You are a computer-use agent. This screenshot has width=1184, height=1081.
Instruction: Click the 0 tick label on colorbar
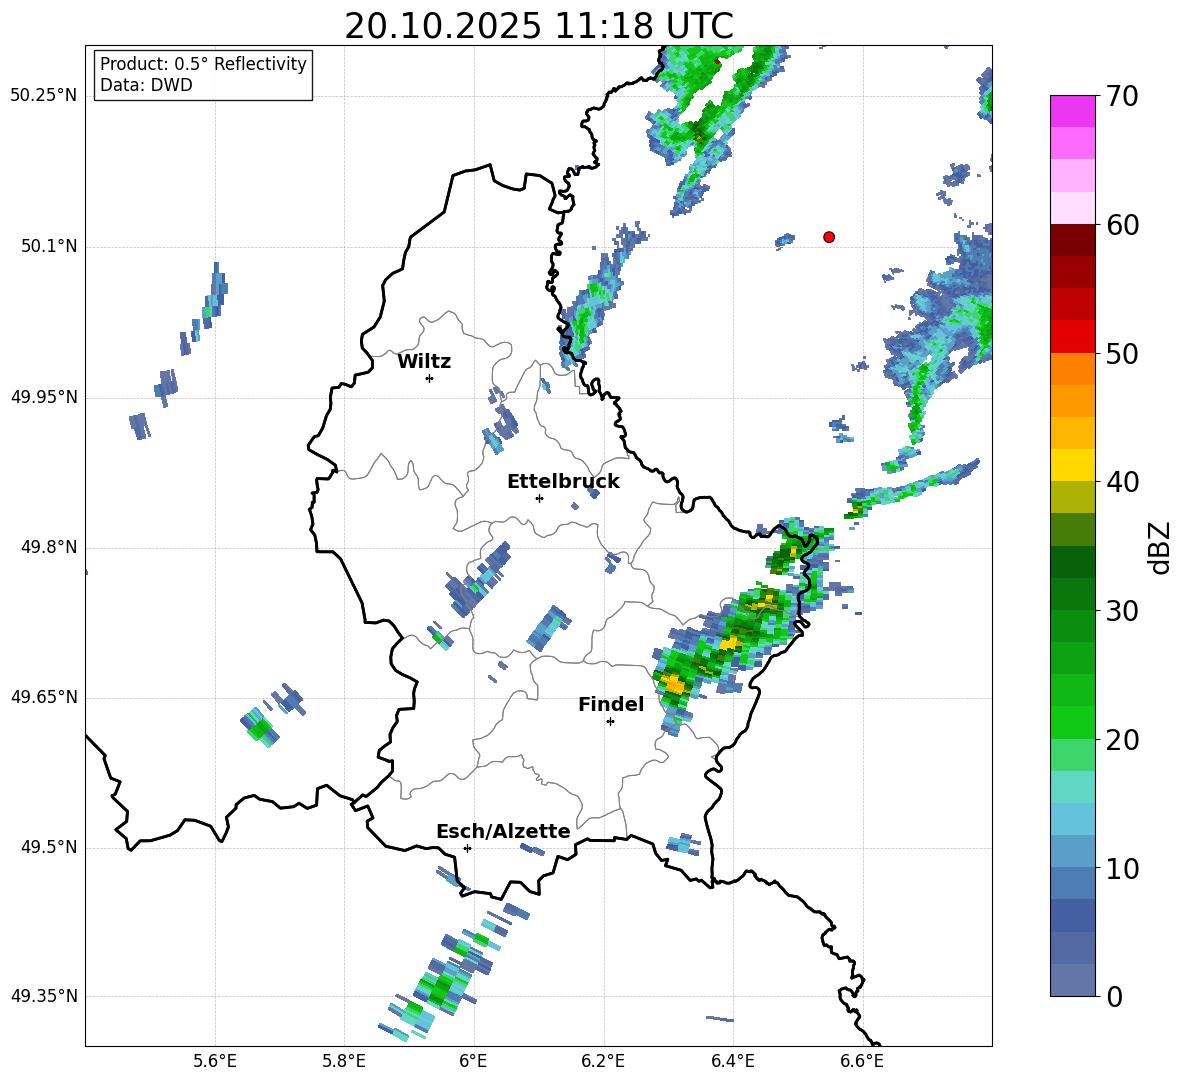point(1114,997)
